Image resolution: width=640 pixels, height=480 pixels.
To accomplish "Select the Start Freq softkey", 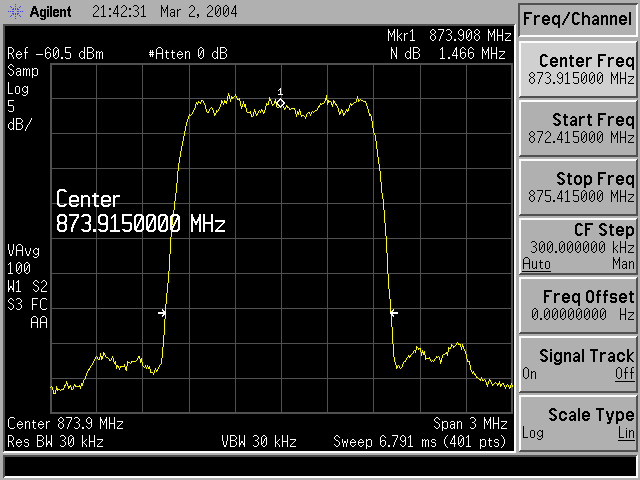I will click(578, 129).
